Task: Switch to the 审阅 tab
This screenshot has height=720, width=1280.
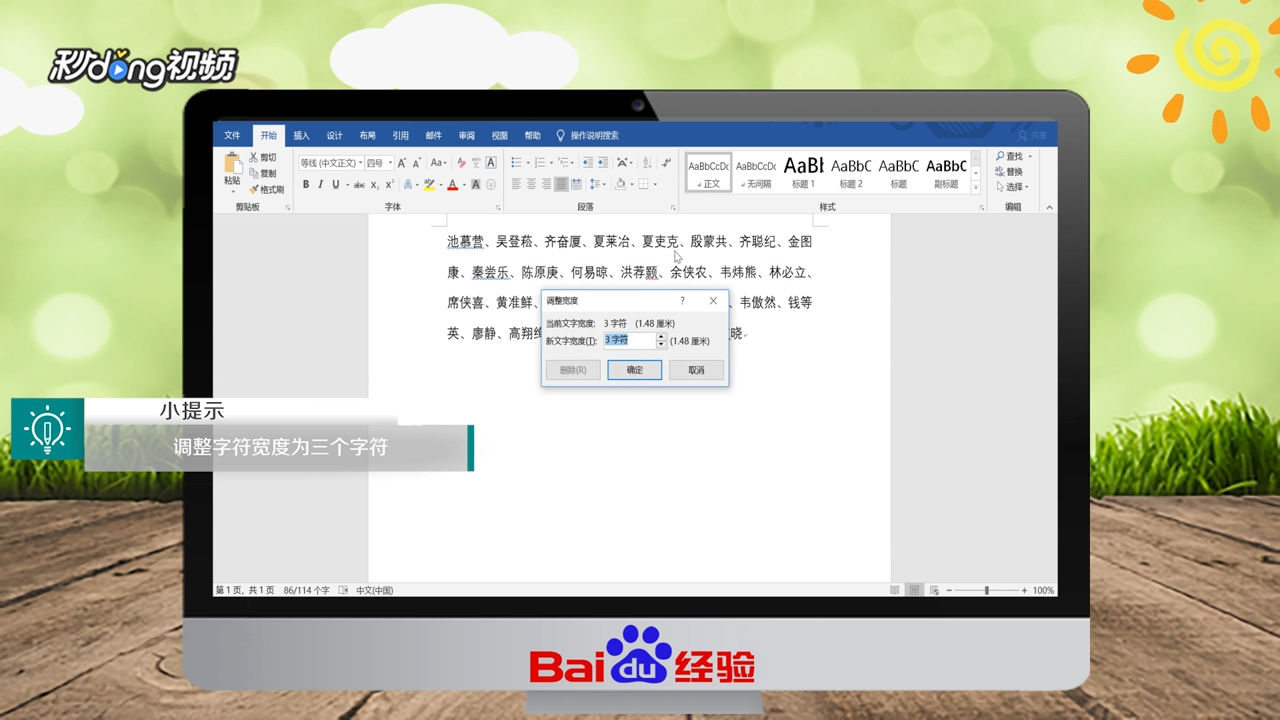Action: [x=466, y=135]
